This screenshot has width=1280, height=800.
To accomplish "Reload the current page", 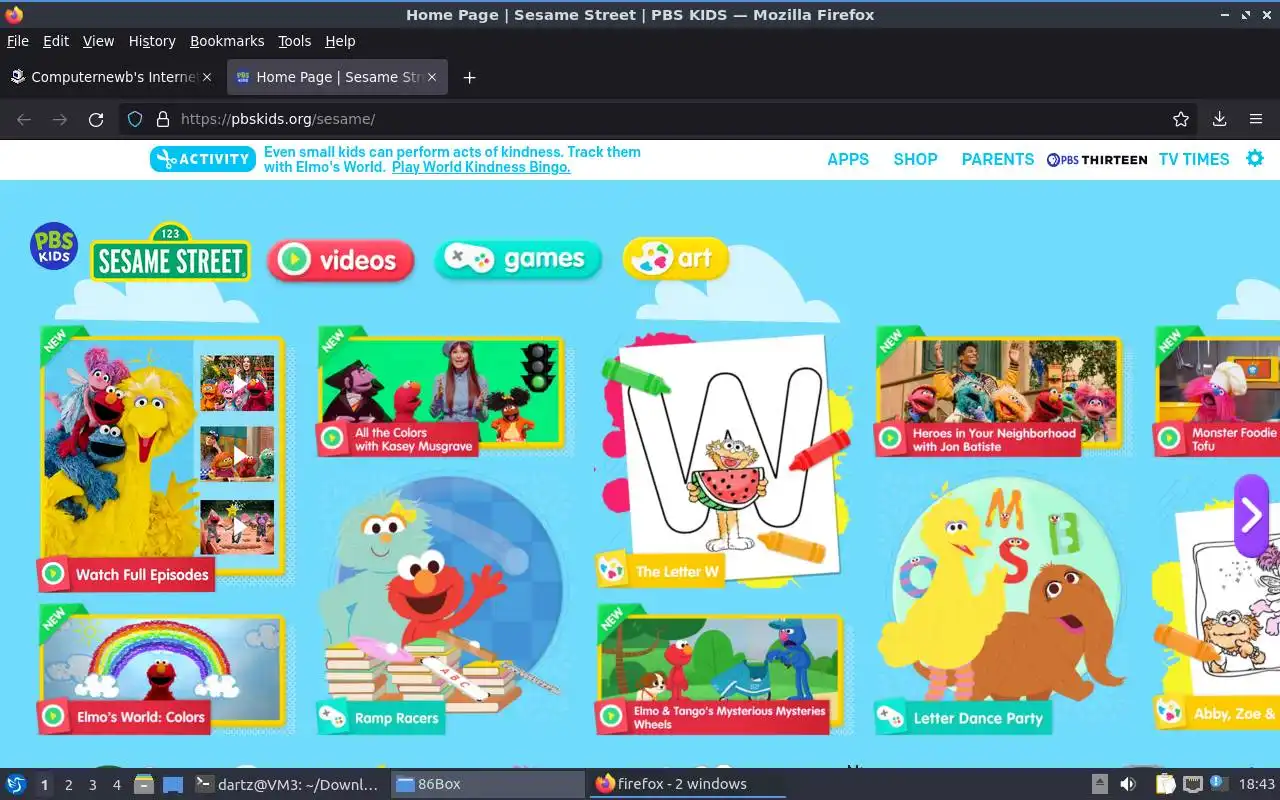I will coord(96,119).
